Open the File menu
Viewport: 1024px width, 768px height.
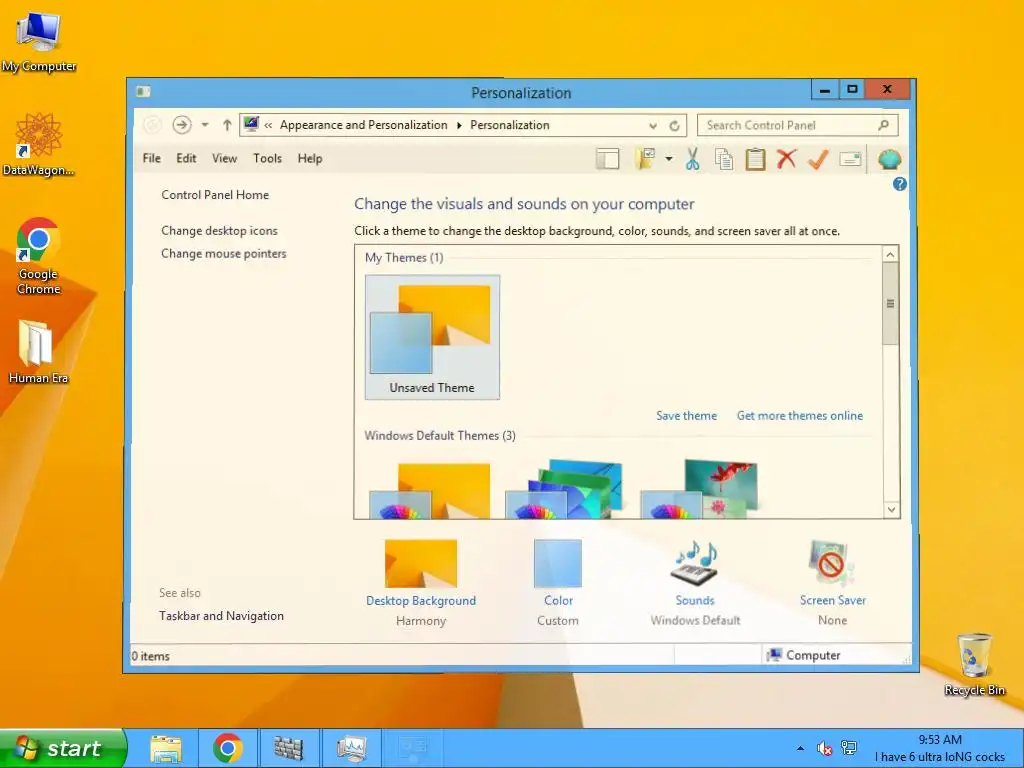pos(152,158)
